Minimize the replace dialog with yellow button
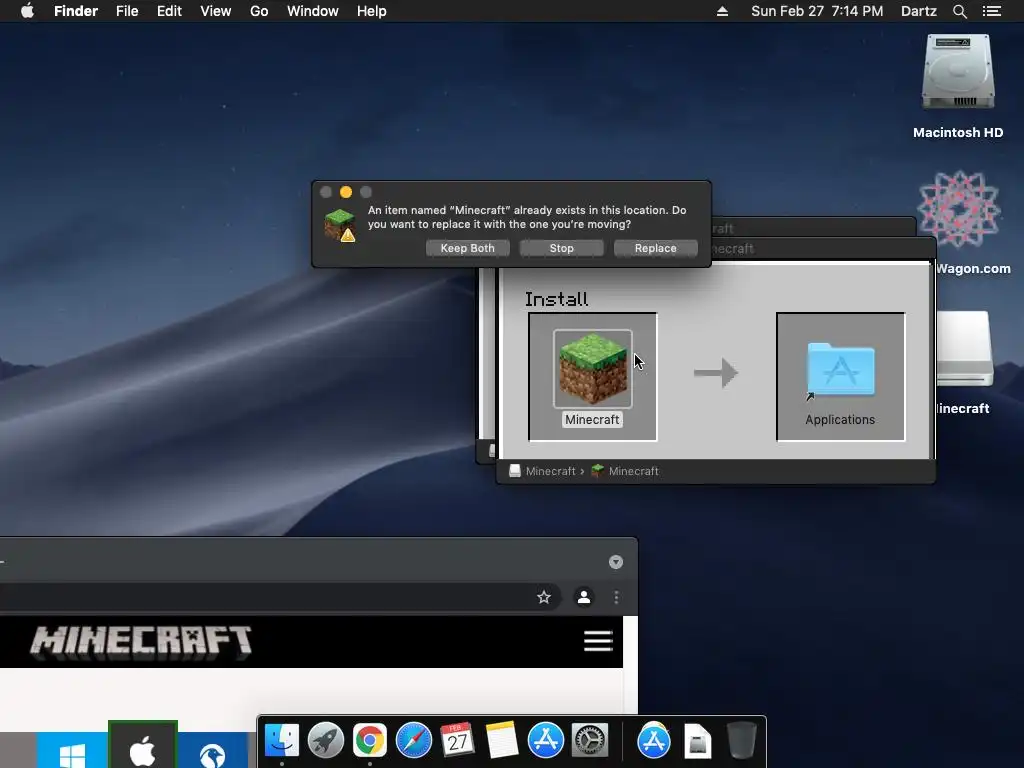This screenshot has width=1024, height=768. (346, 192)
